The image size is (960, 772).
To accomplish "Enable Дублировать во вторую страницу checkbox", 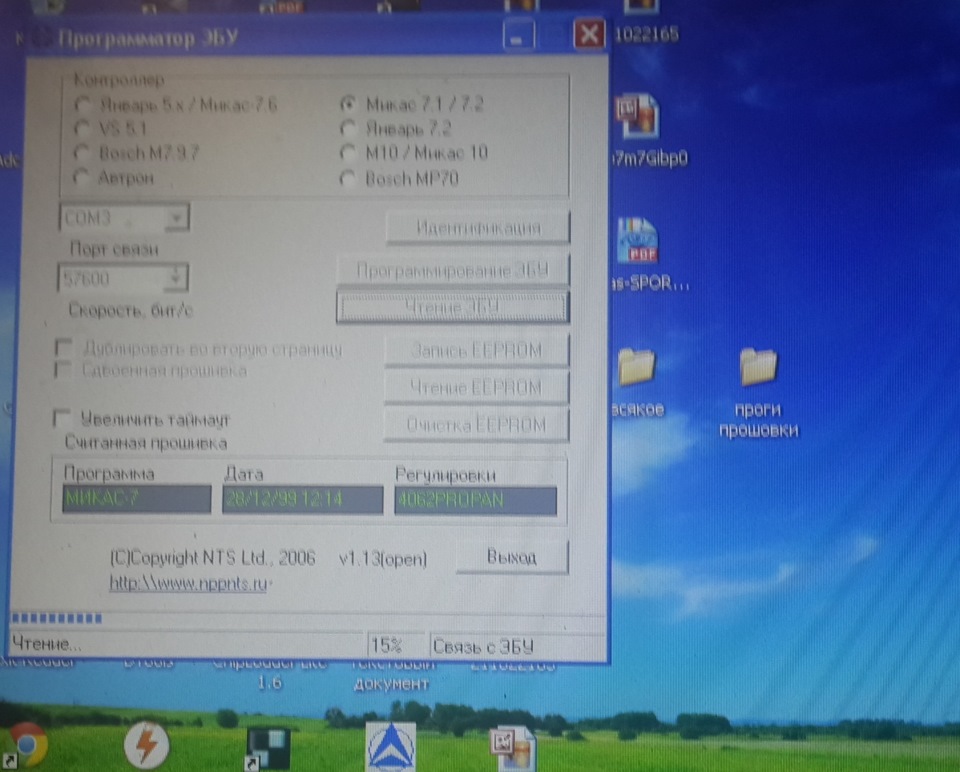I will pos(63,348).
